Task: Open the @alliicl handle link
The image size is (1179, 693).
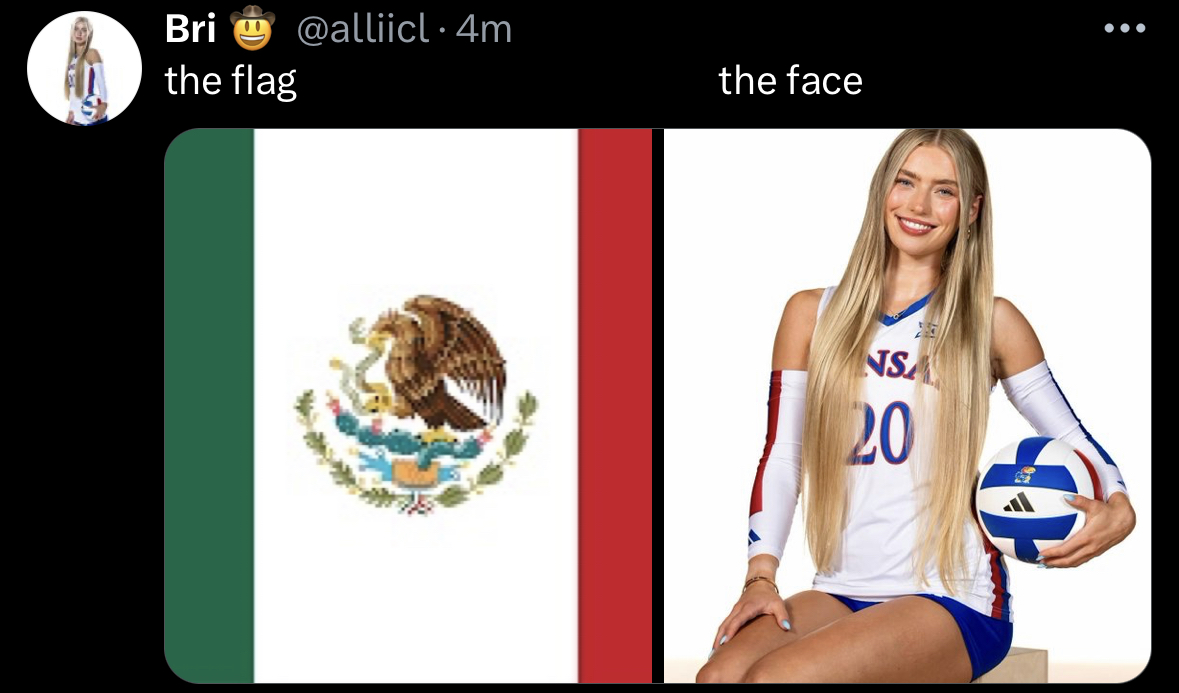Action: coord(362,29)
